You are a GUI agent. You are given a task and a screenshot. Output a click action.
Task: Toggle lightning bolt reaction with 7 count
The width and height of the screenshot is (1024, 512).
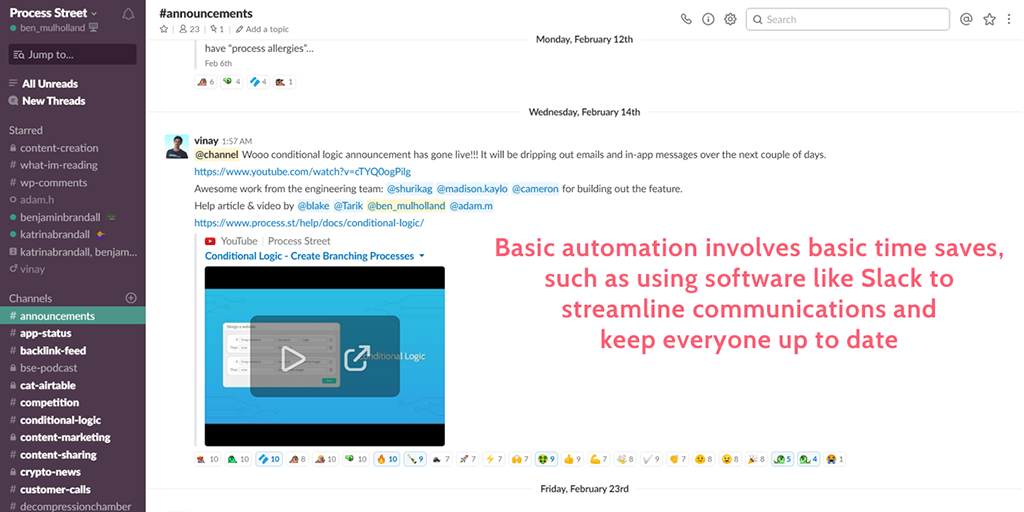[493, 459]
